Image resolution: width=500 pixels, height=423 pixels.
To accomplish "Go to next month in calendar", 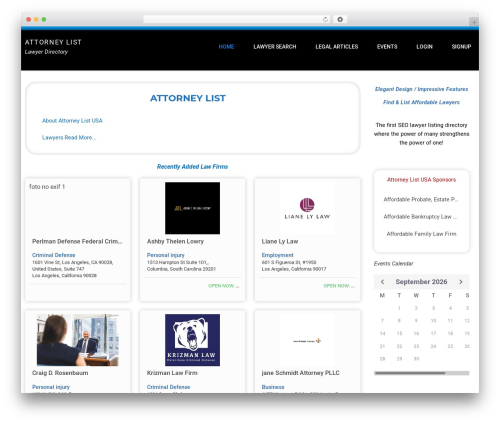I will click(461, 282).
